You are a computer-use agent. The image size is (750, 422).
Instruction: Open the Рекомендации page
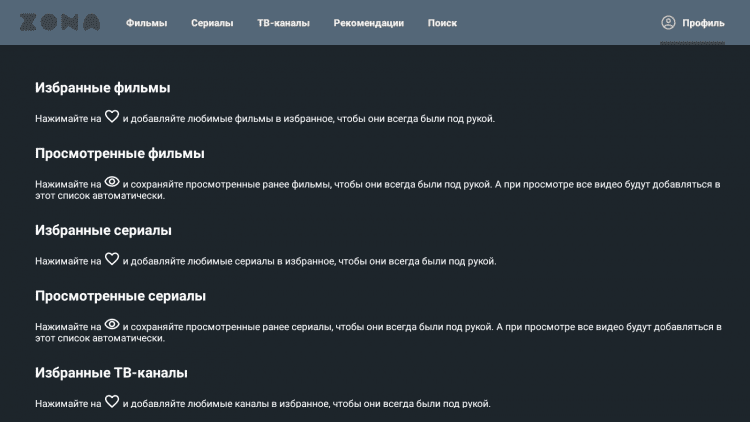369,23
